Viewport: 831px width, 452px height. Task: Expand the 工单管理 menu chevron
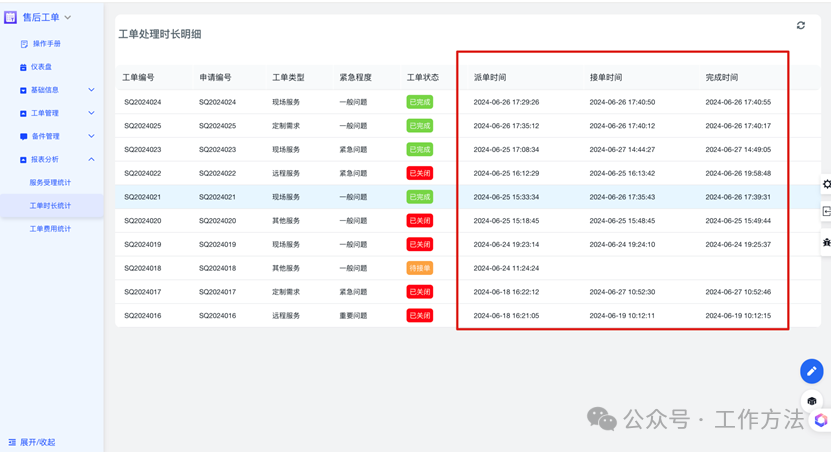point(91,113)
